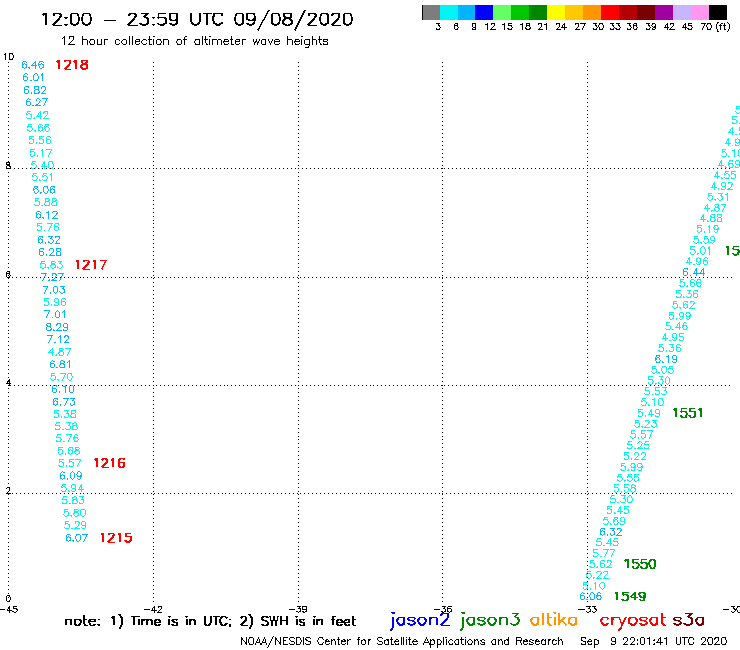Click the wave height value 8.29
Image resolution: width=740 pixels, height=650 pixels.
(57, 327)
